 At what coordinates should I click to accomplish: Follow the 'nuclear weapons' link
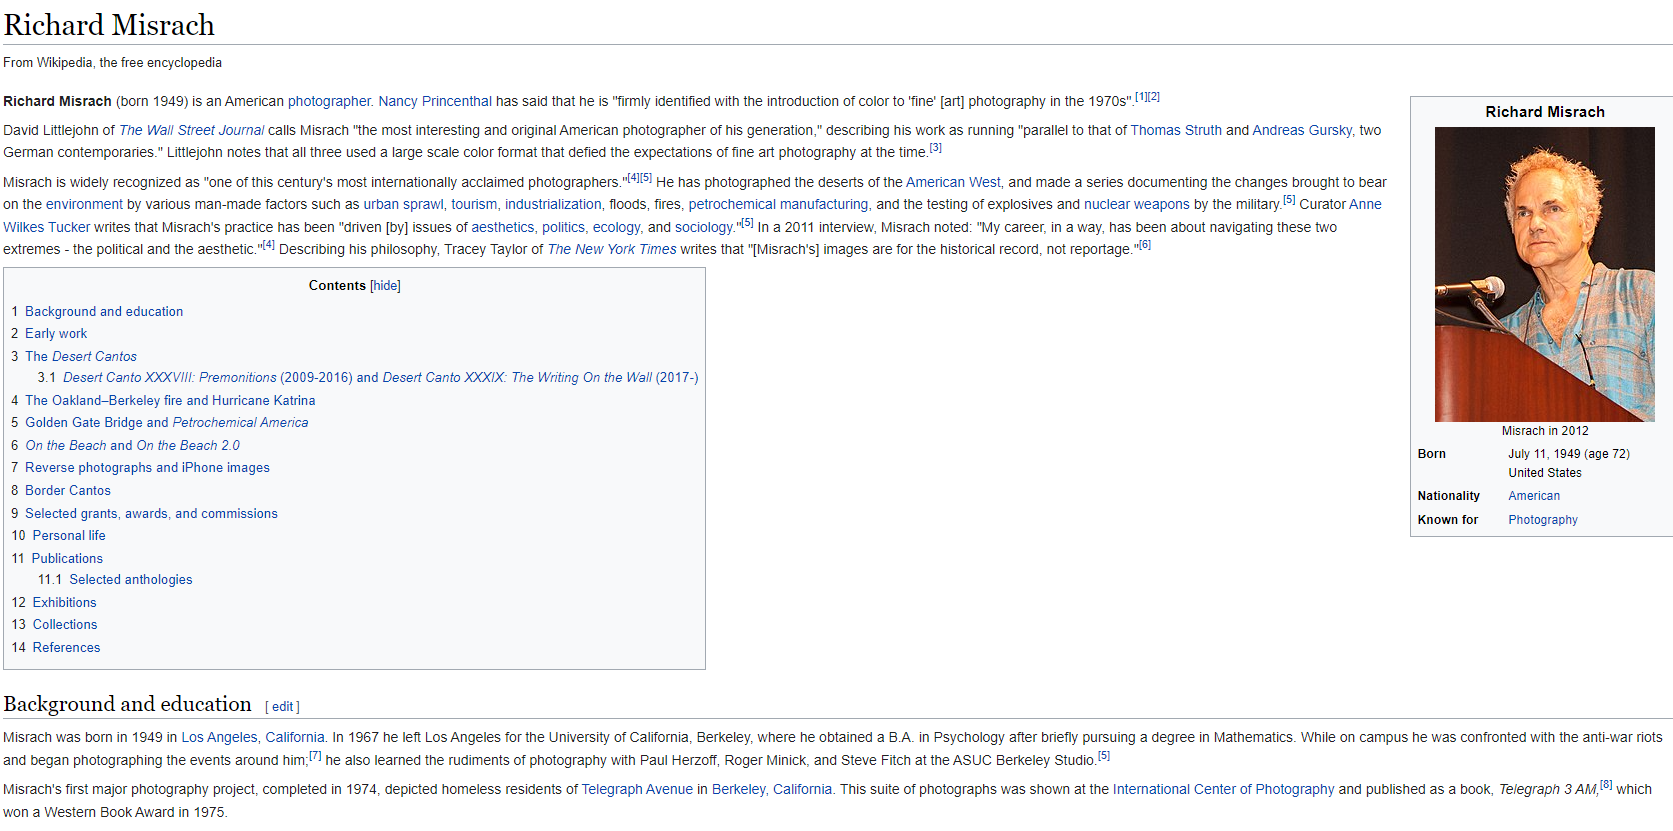pyautogui.click(x=1136, y=204)
